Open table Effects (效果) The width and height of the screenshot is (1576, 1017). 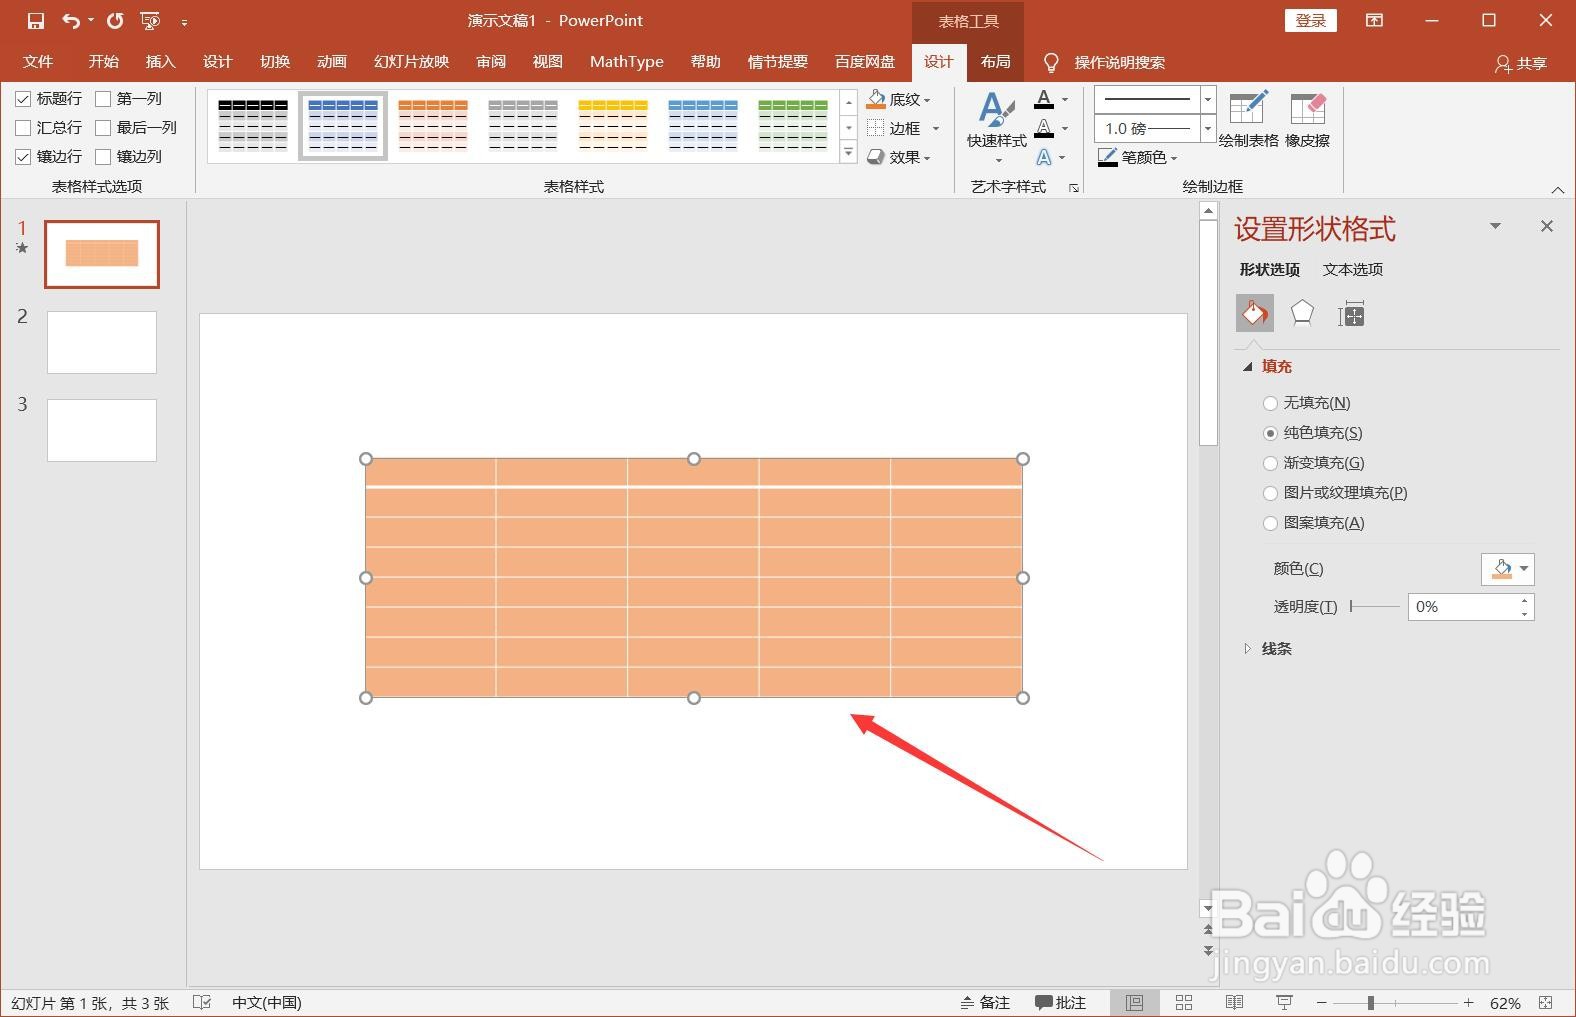tap(898, 157)
